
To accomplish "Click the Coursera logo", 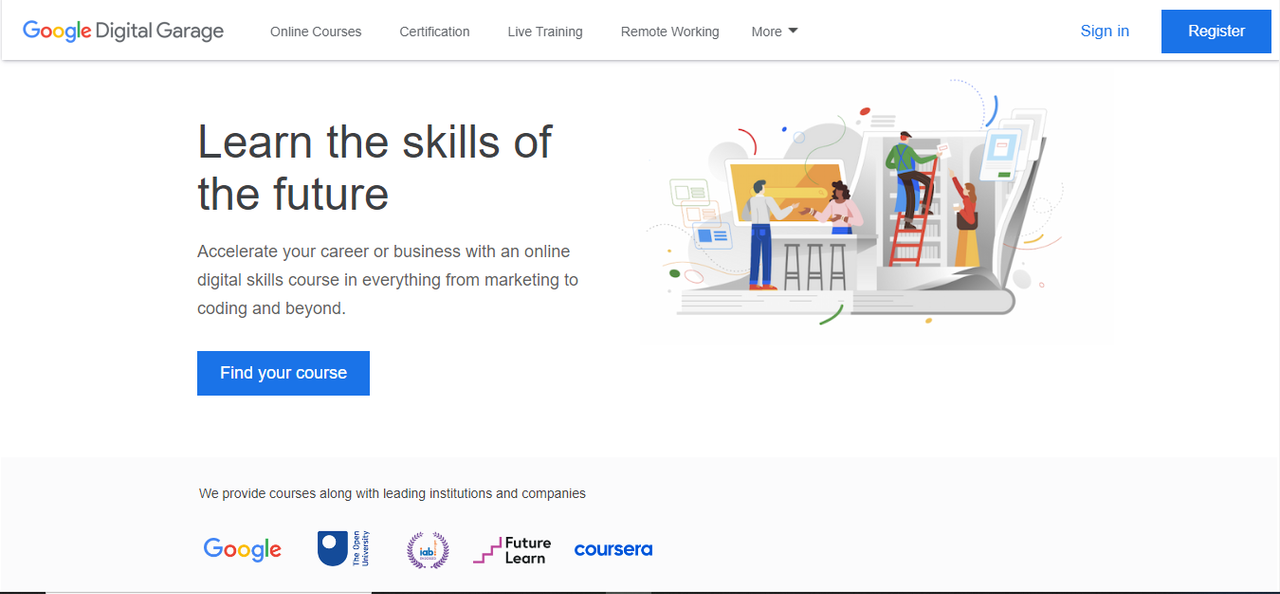I will point(613,549).
